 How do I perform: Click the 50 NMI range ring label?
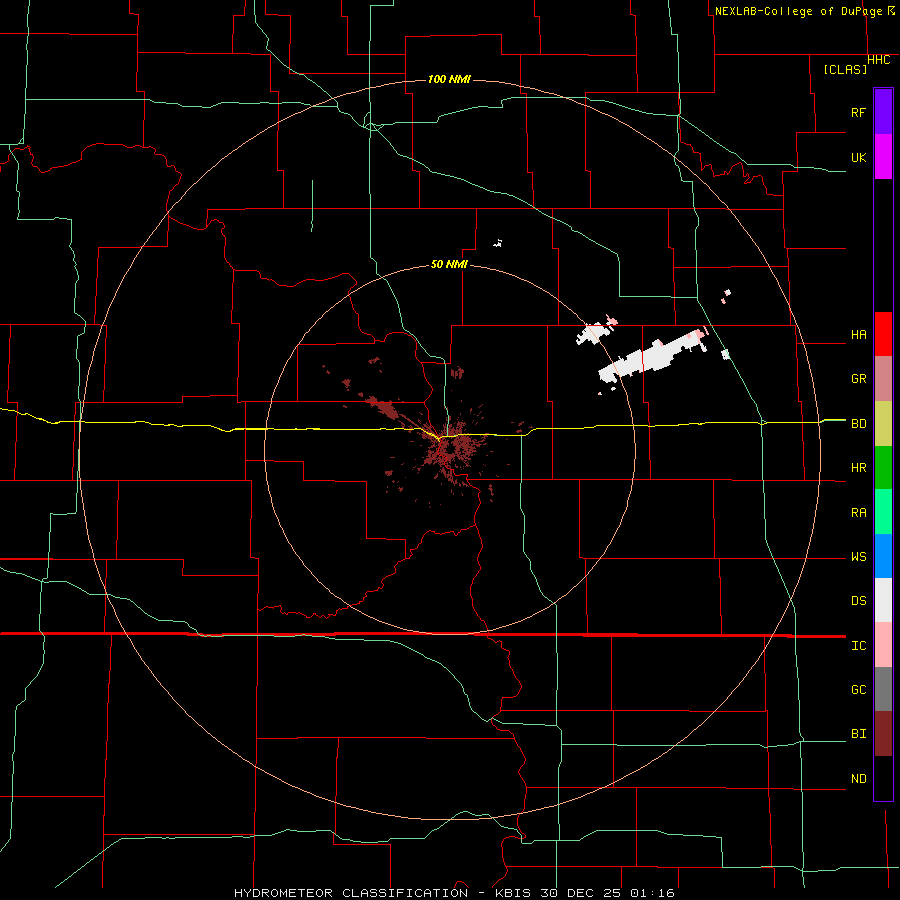tap(449, 265)
